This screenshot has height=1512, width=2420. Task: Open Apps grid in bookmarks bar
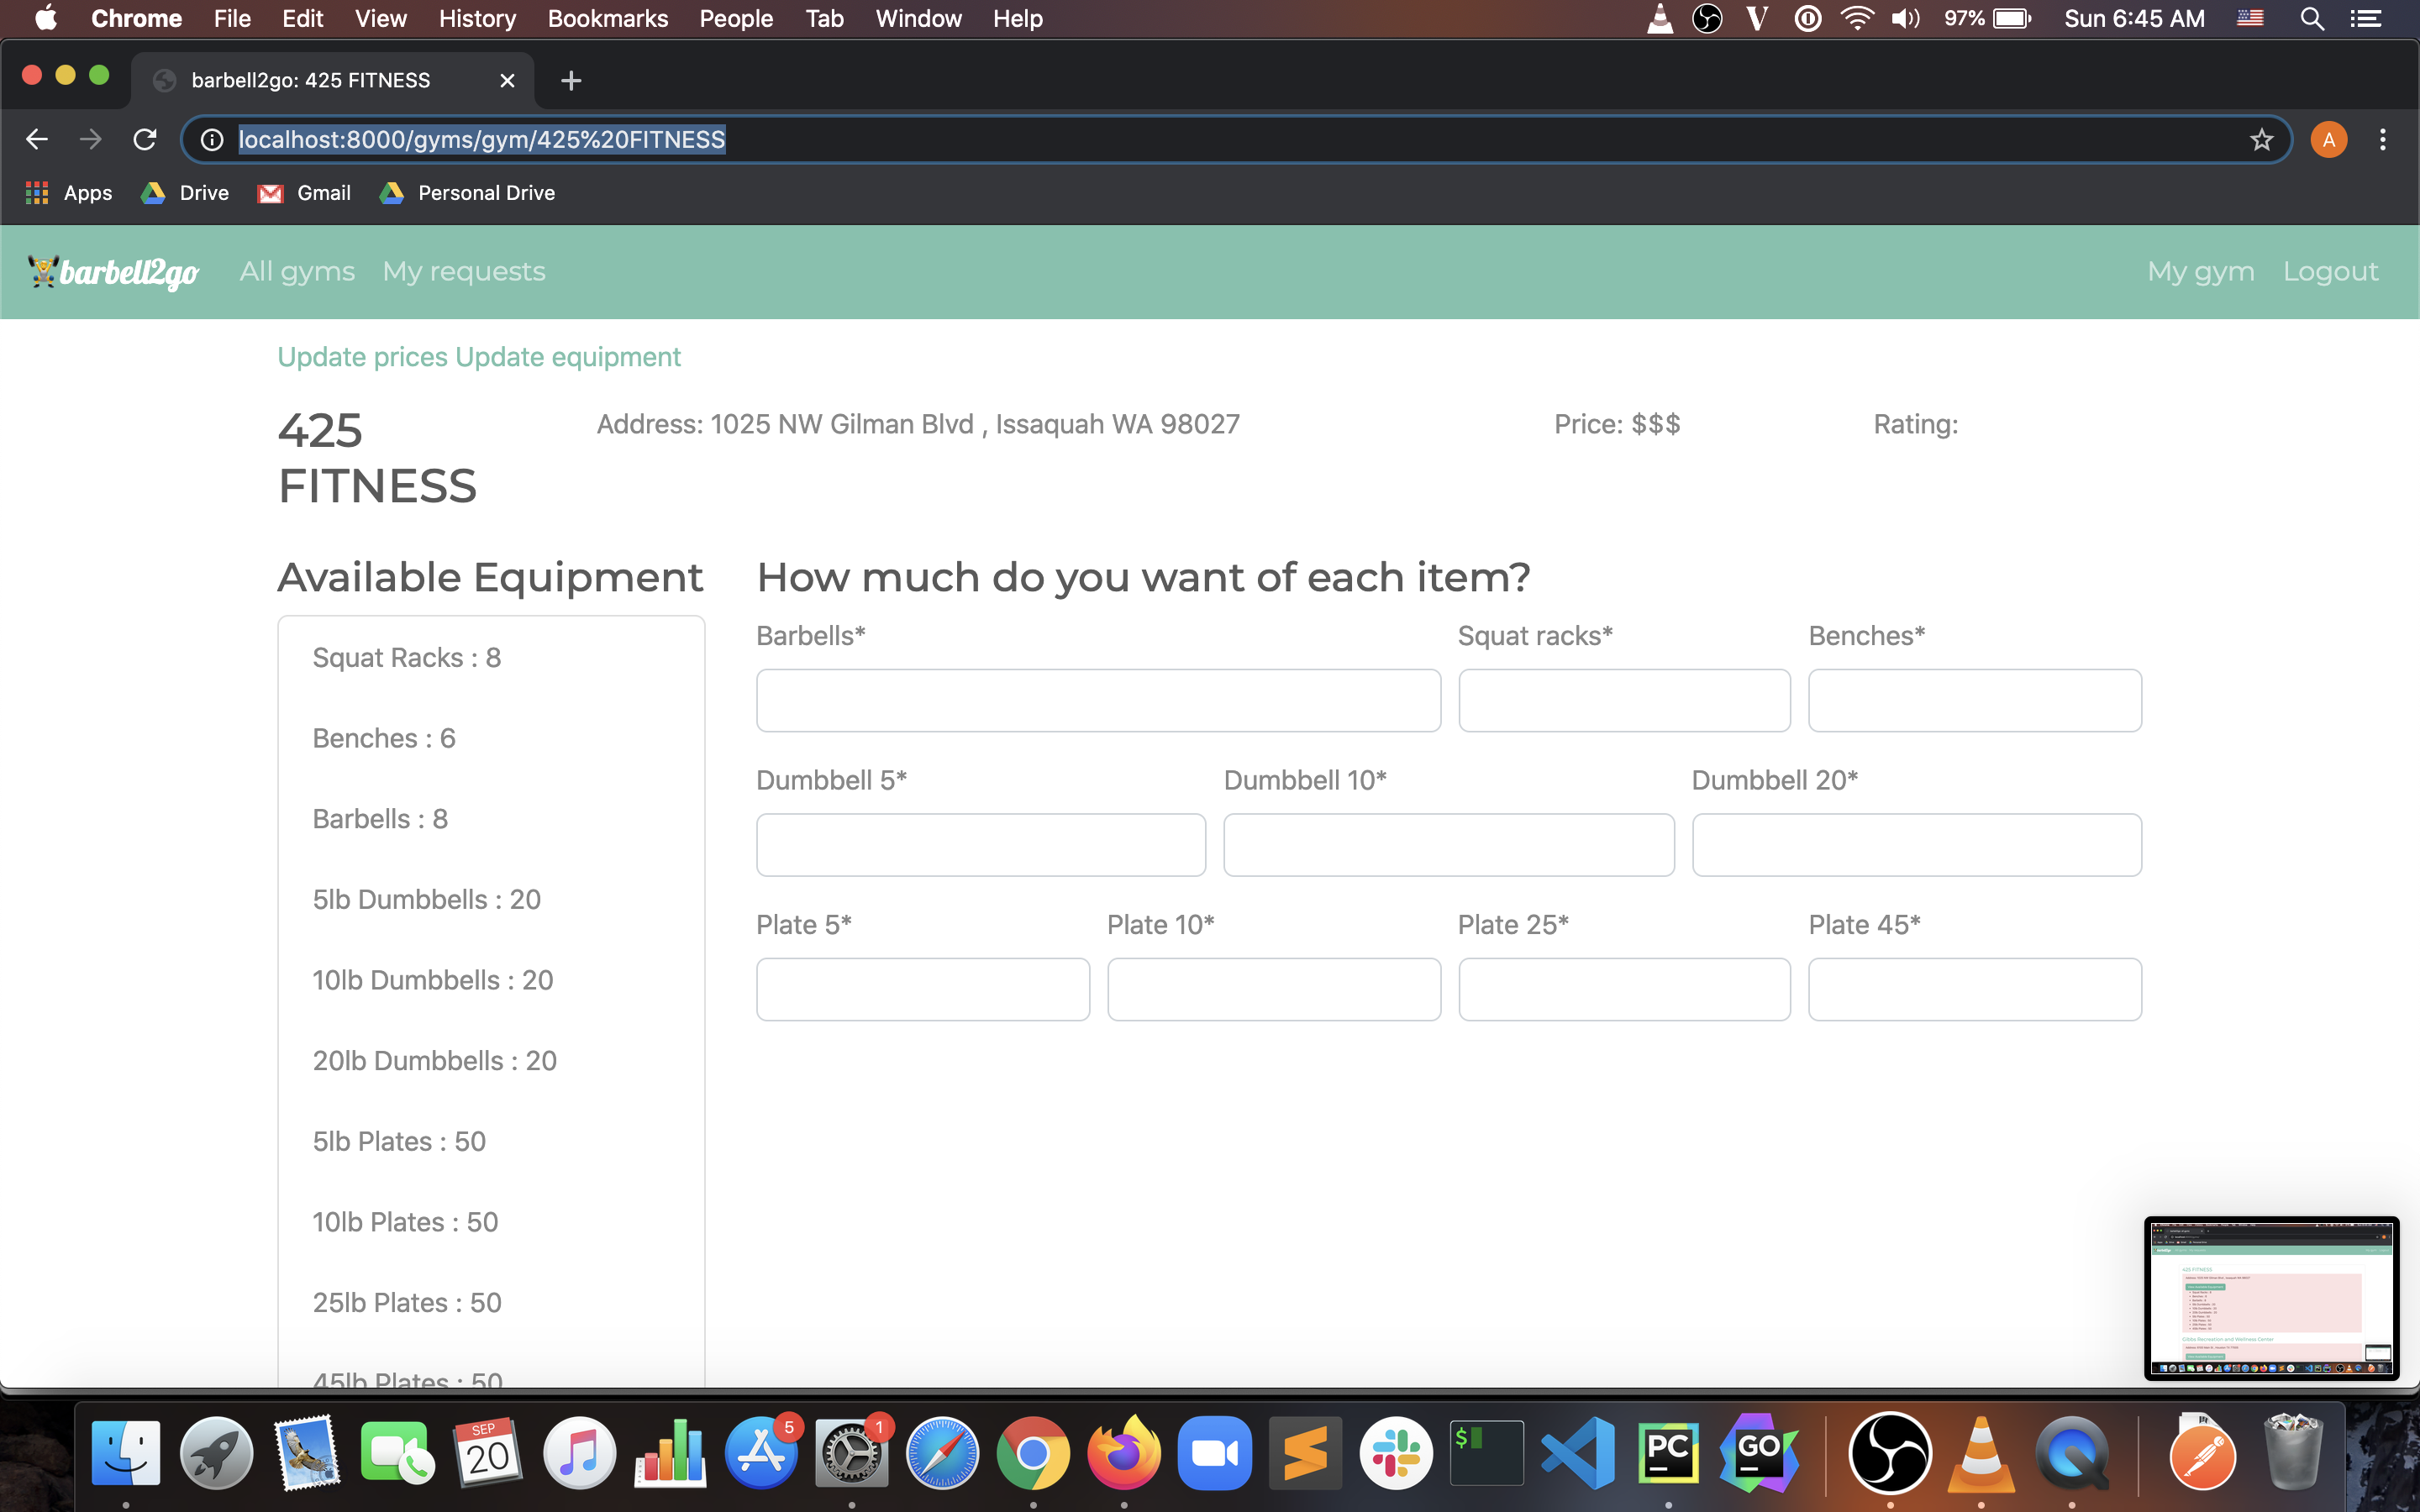click(x=68, y=193)
